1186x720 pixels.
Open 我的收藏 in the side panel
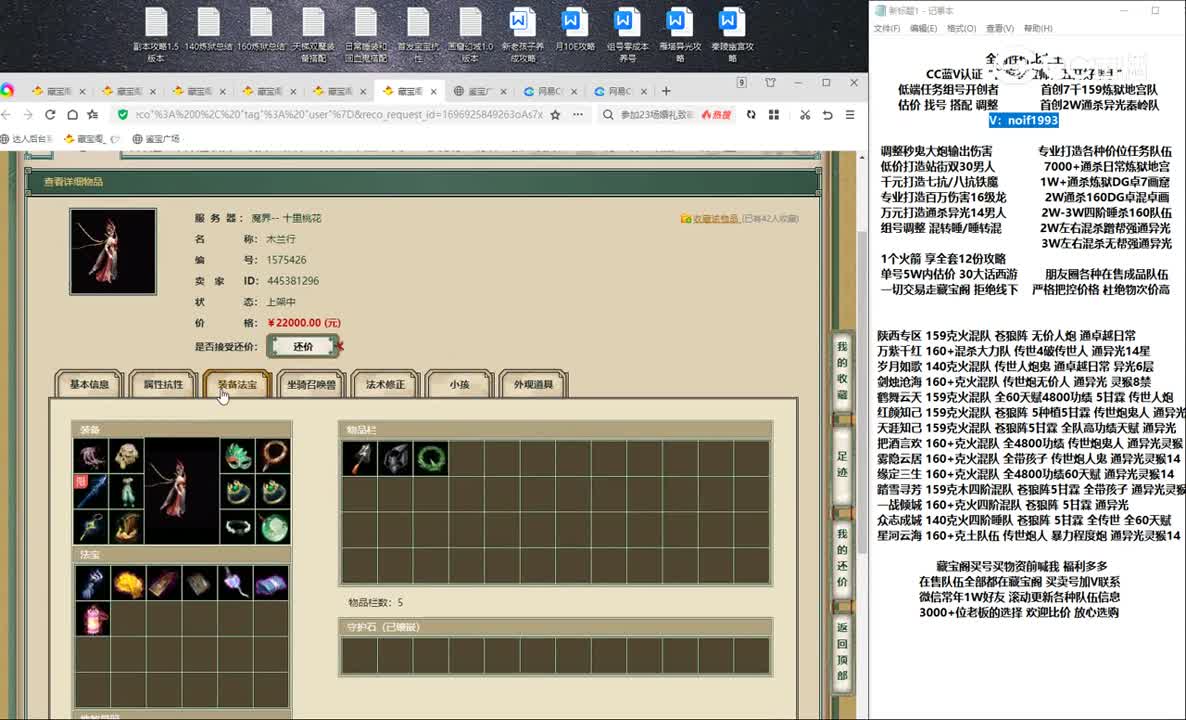842,371
